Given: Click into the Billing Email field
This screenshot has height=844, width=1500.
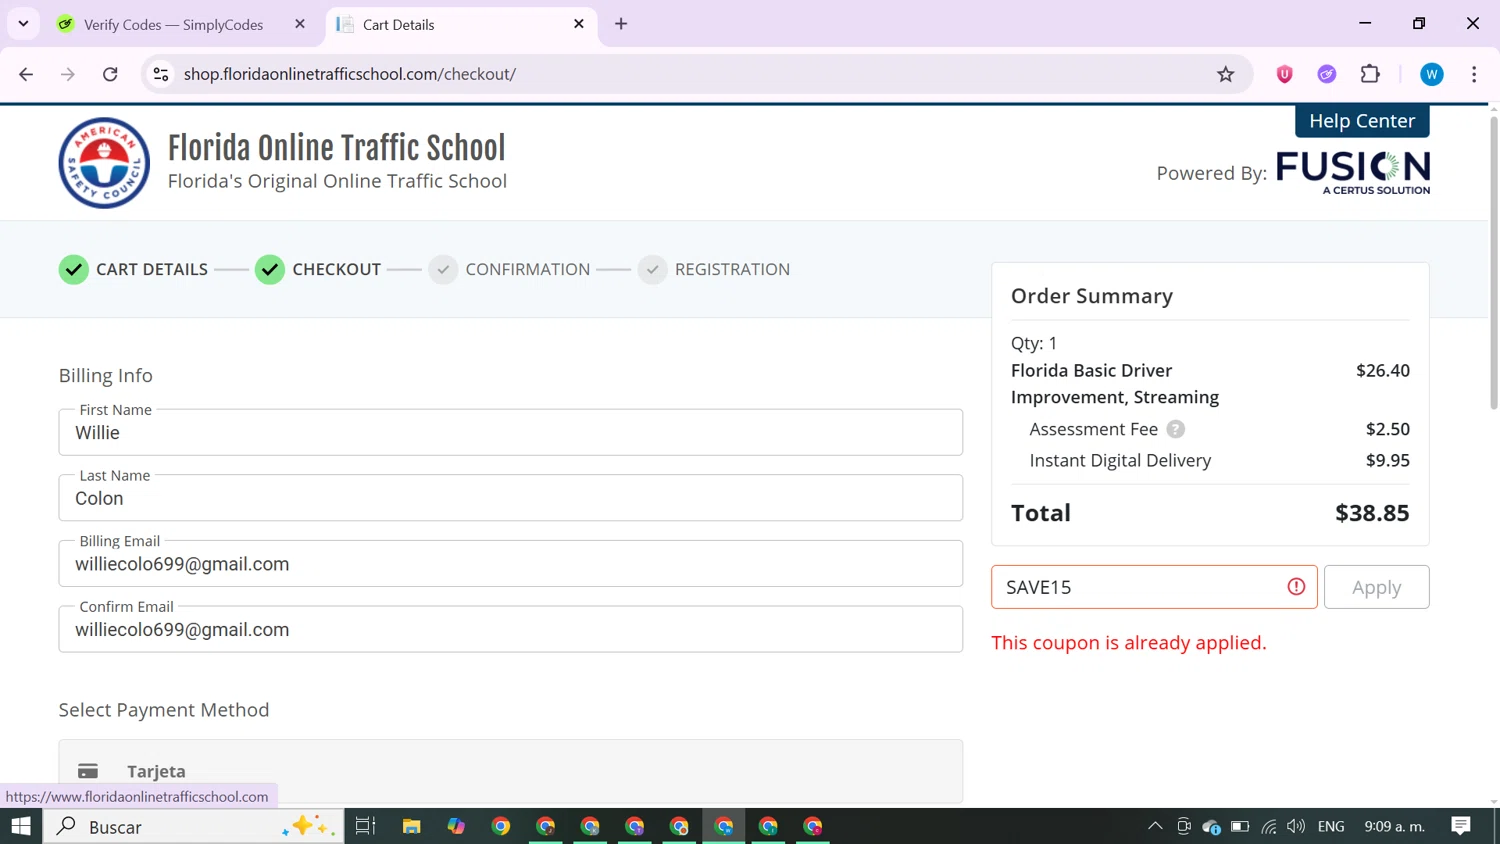Looking at the screenshot, I should click(x=510, y=564).
